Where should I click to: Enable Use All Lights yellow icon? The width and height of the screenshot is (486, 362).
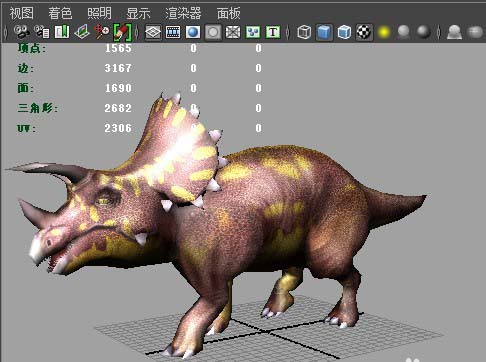pos(384,32)
